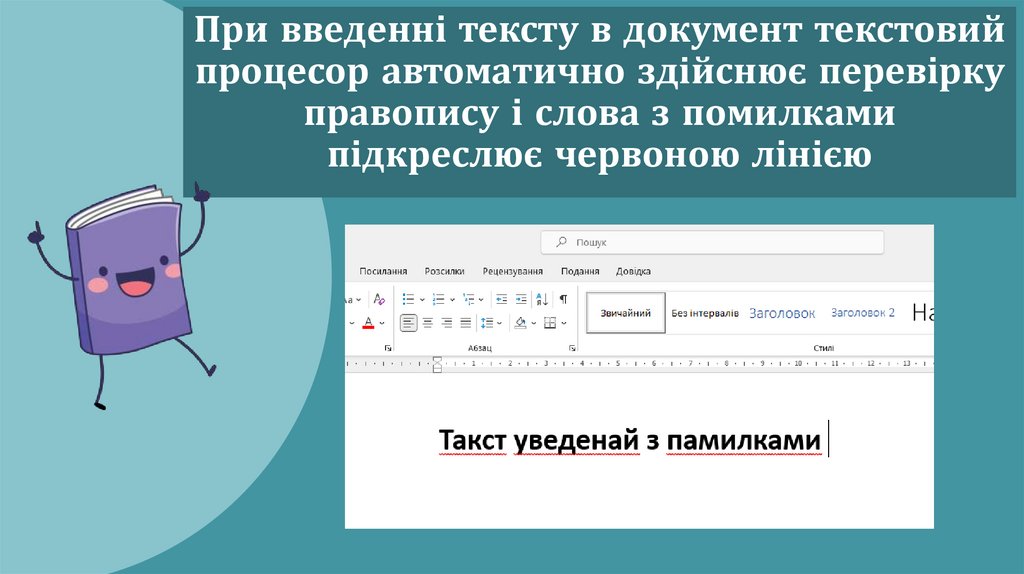This screenshot has width=1024, height=574.
Task: Switch to the Розсилки tab
Action: coord(444,271)
